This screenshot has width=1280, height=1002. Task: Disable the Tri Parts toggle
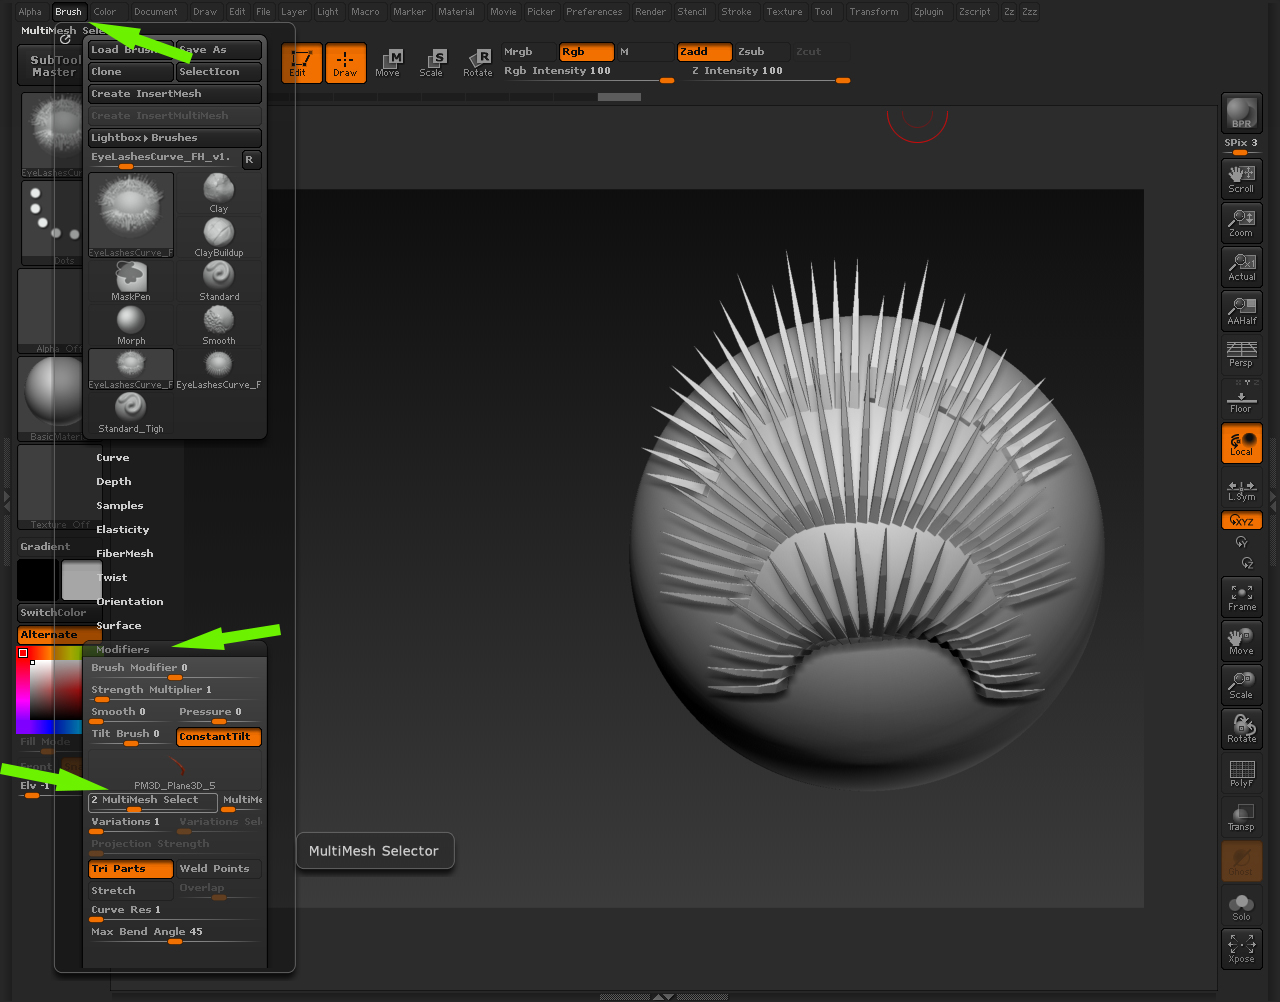130,869
